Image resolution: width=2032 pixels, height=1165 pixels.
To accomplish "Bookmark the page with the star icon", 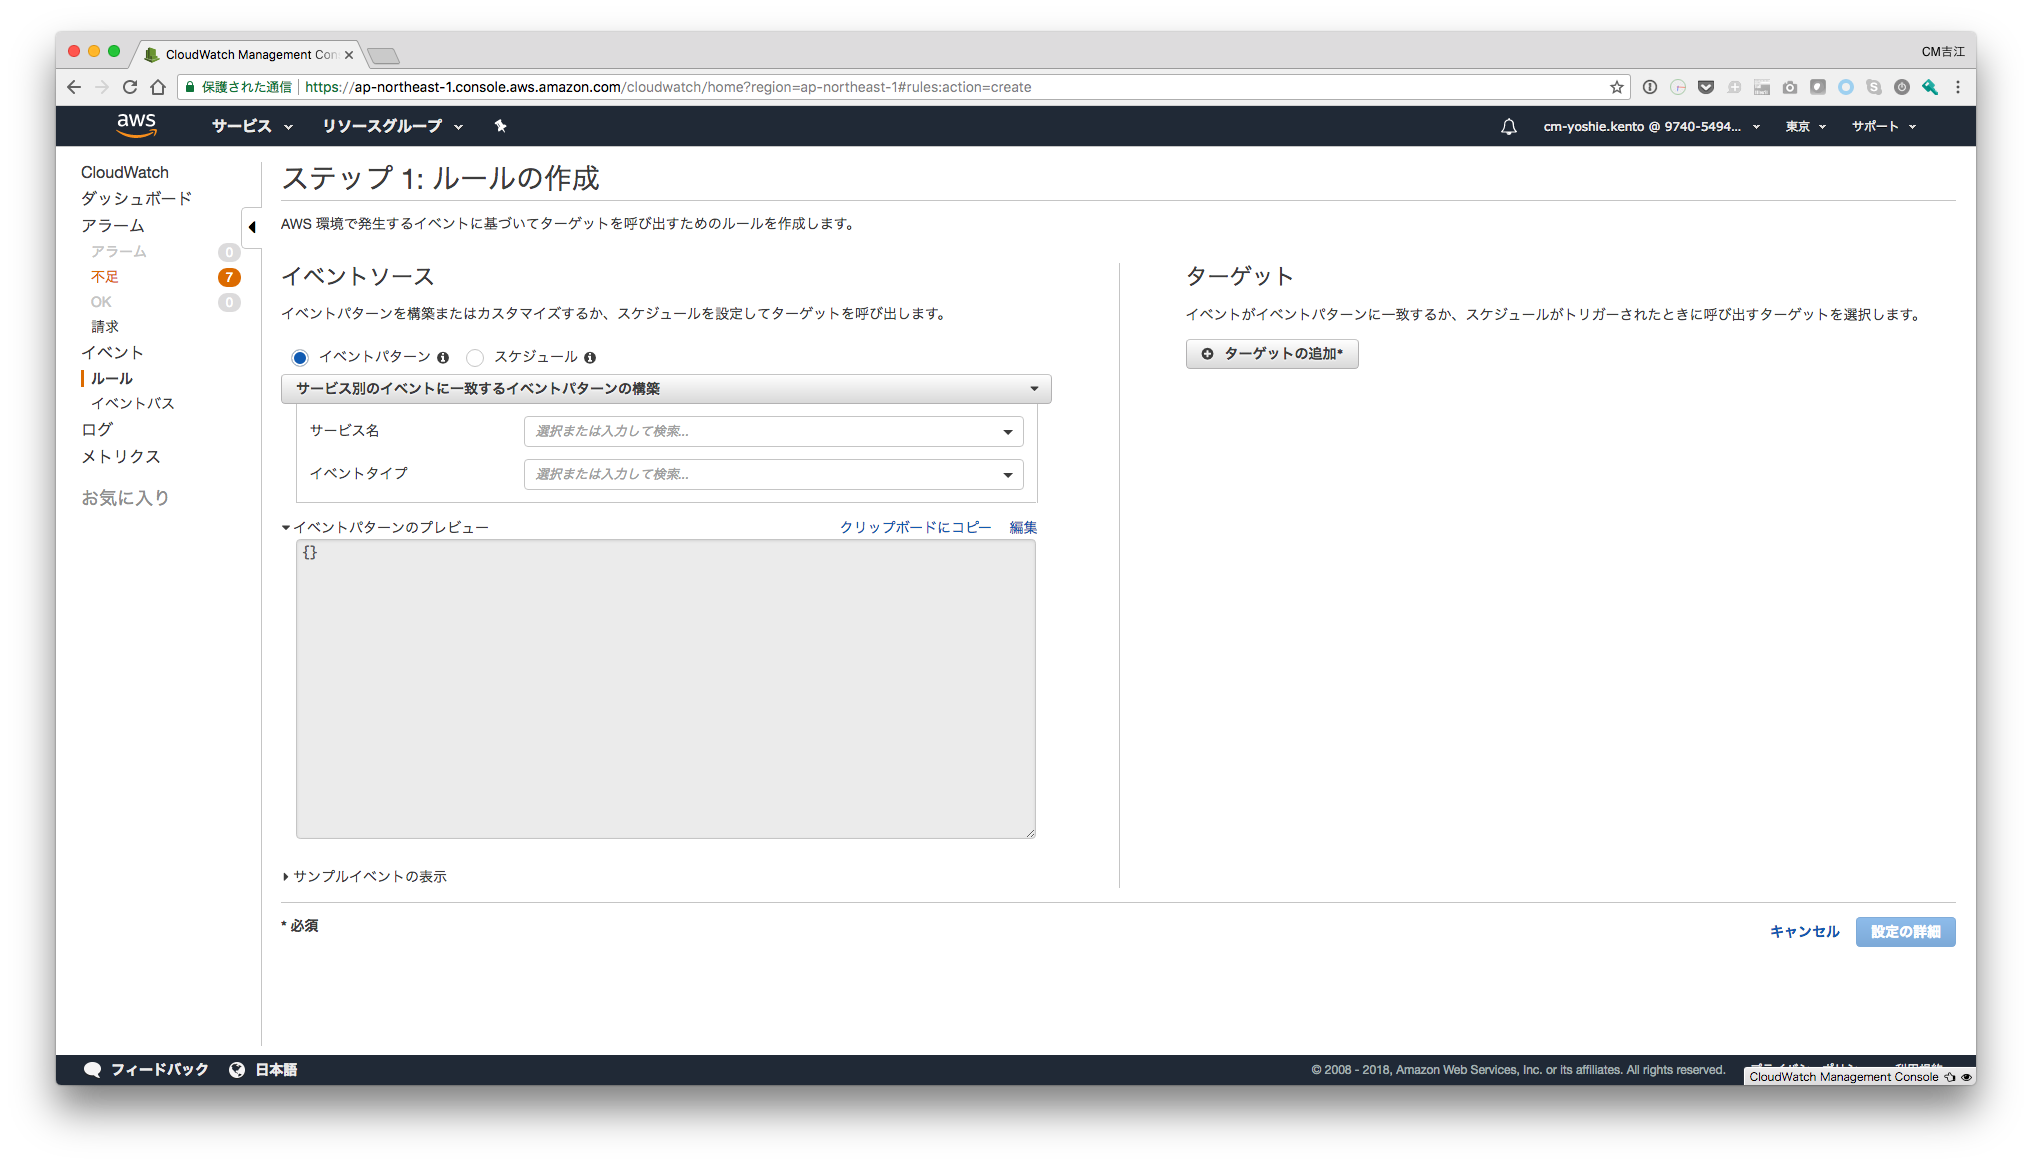I will tap(1618, 87).
